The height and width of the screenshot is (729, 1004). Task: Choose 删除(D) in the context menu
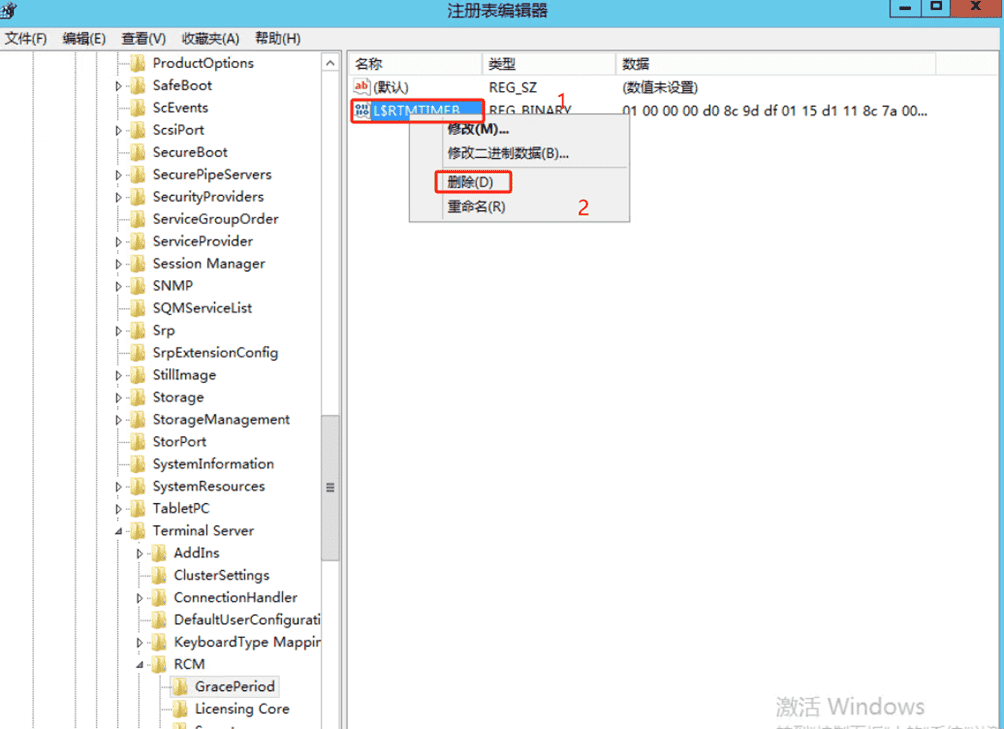[x=471, y=182]
